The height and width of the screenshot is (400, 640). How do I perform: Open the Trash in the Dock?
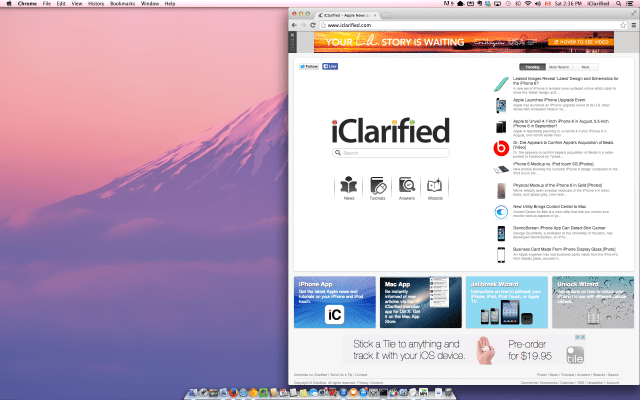(448, 392)
